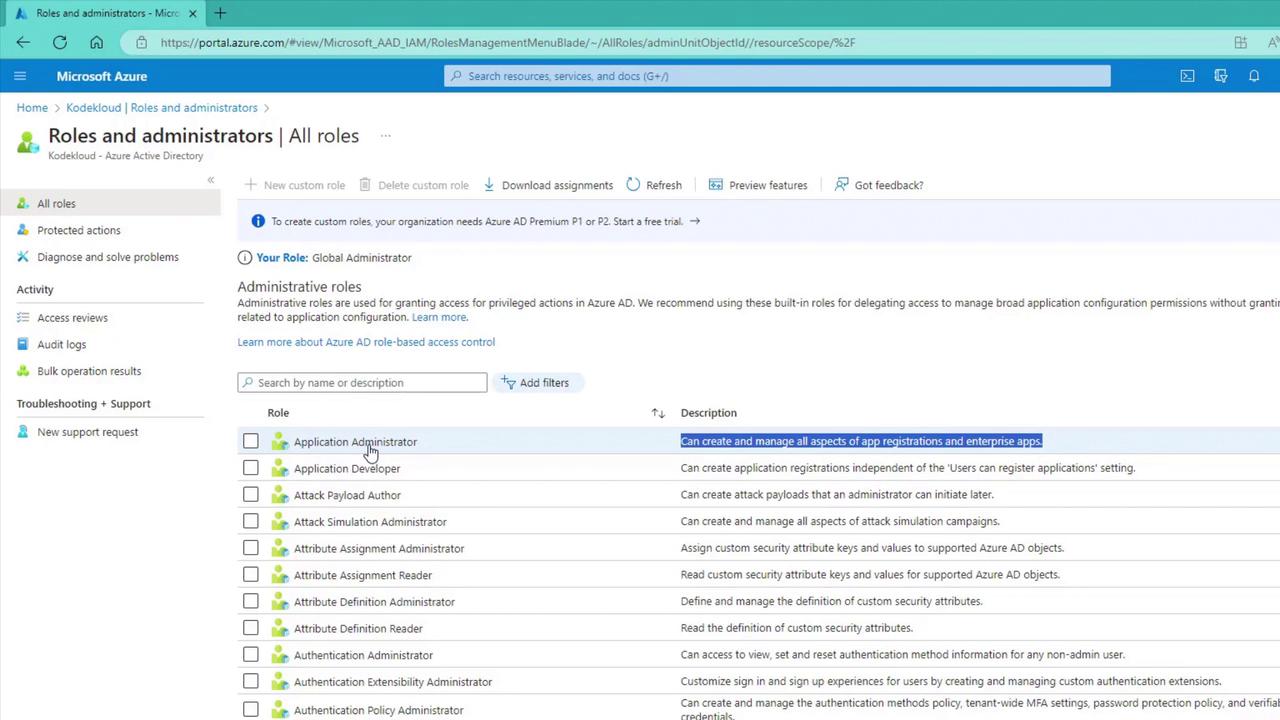
Task: Click the browser home icon
Action: pos(96,42)
